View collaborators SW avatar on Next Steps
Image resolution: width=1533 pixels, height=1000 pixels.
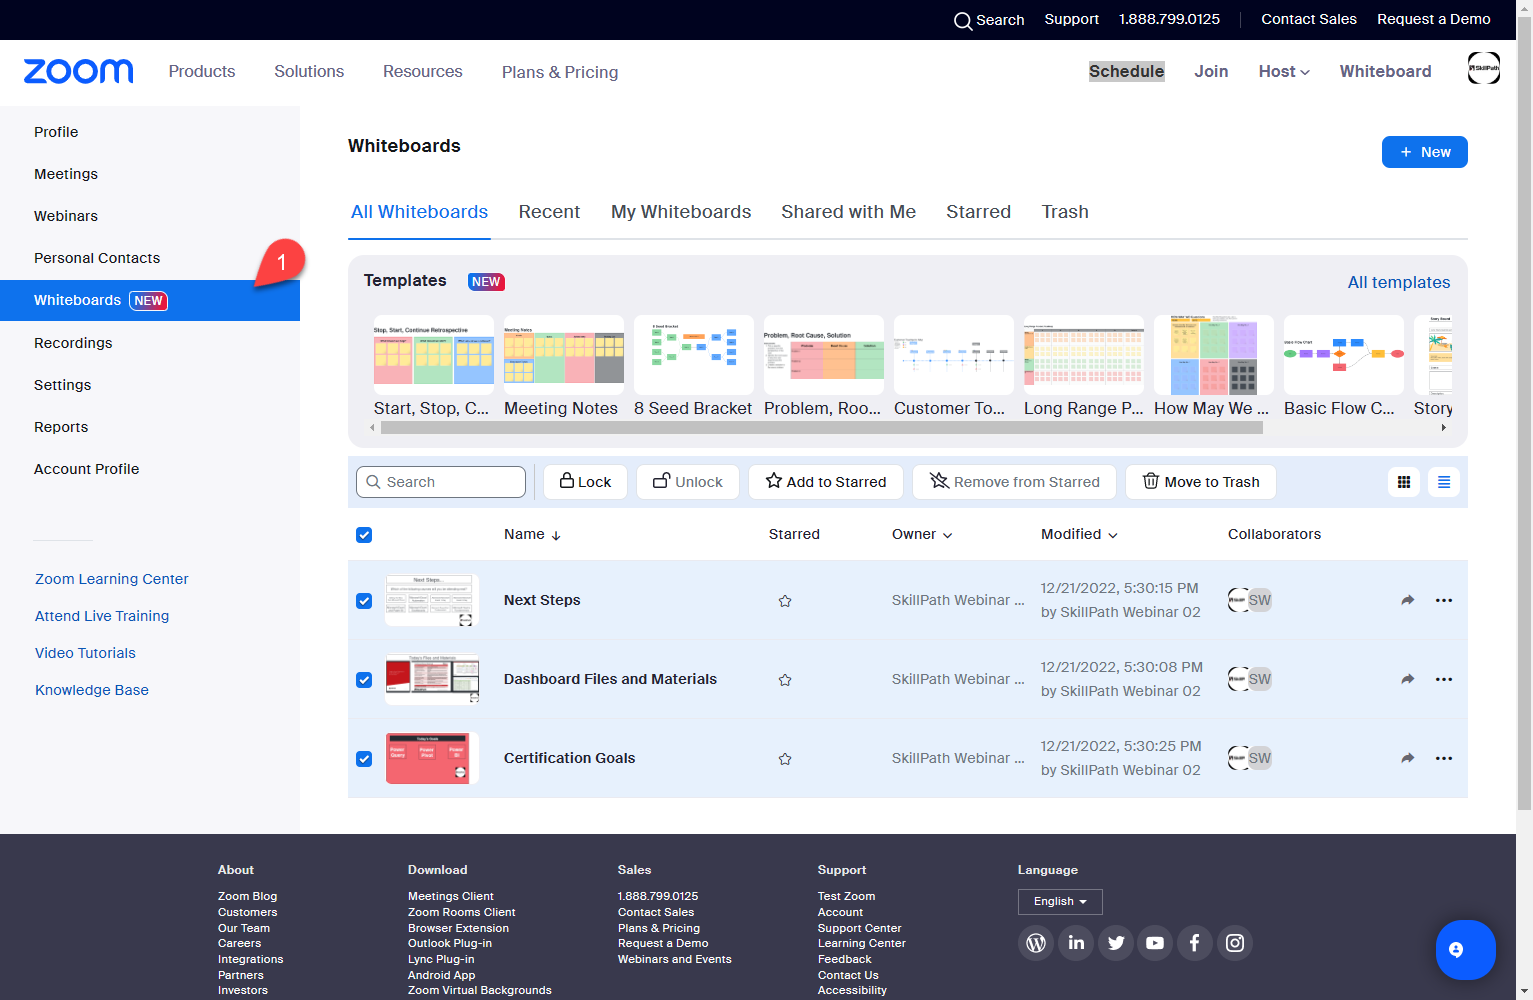coord(1260,600)
